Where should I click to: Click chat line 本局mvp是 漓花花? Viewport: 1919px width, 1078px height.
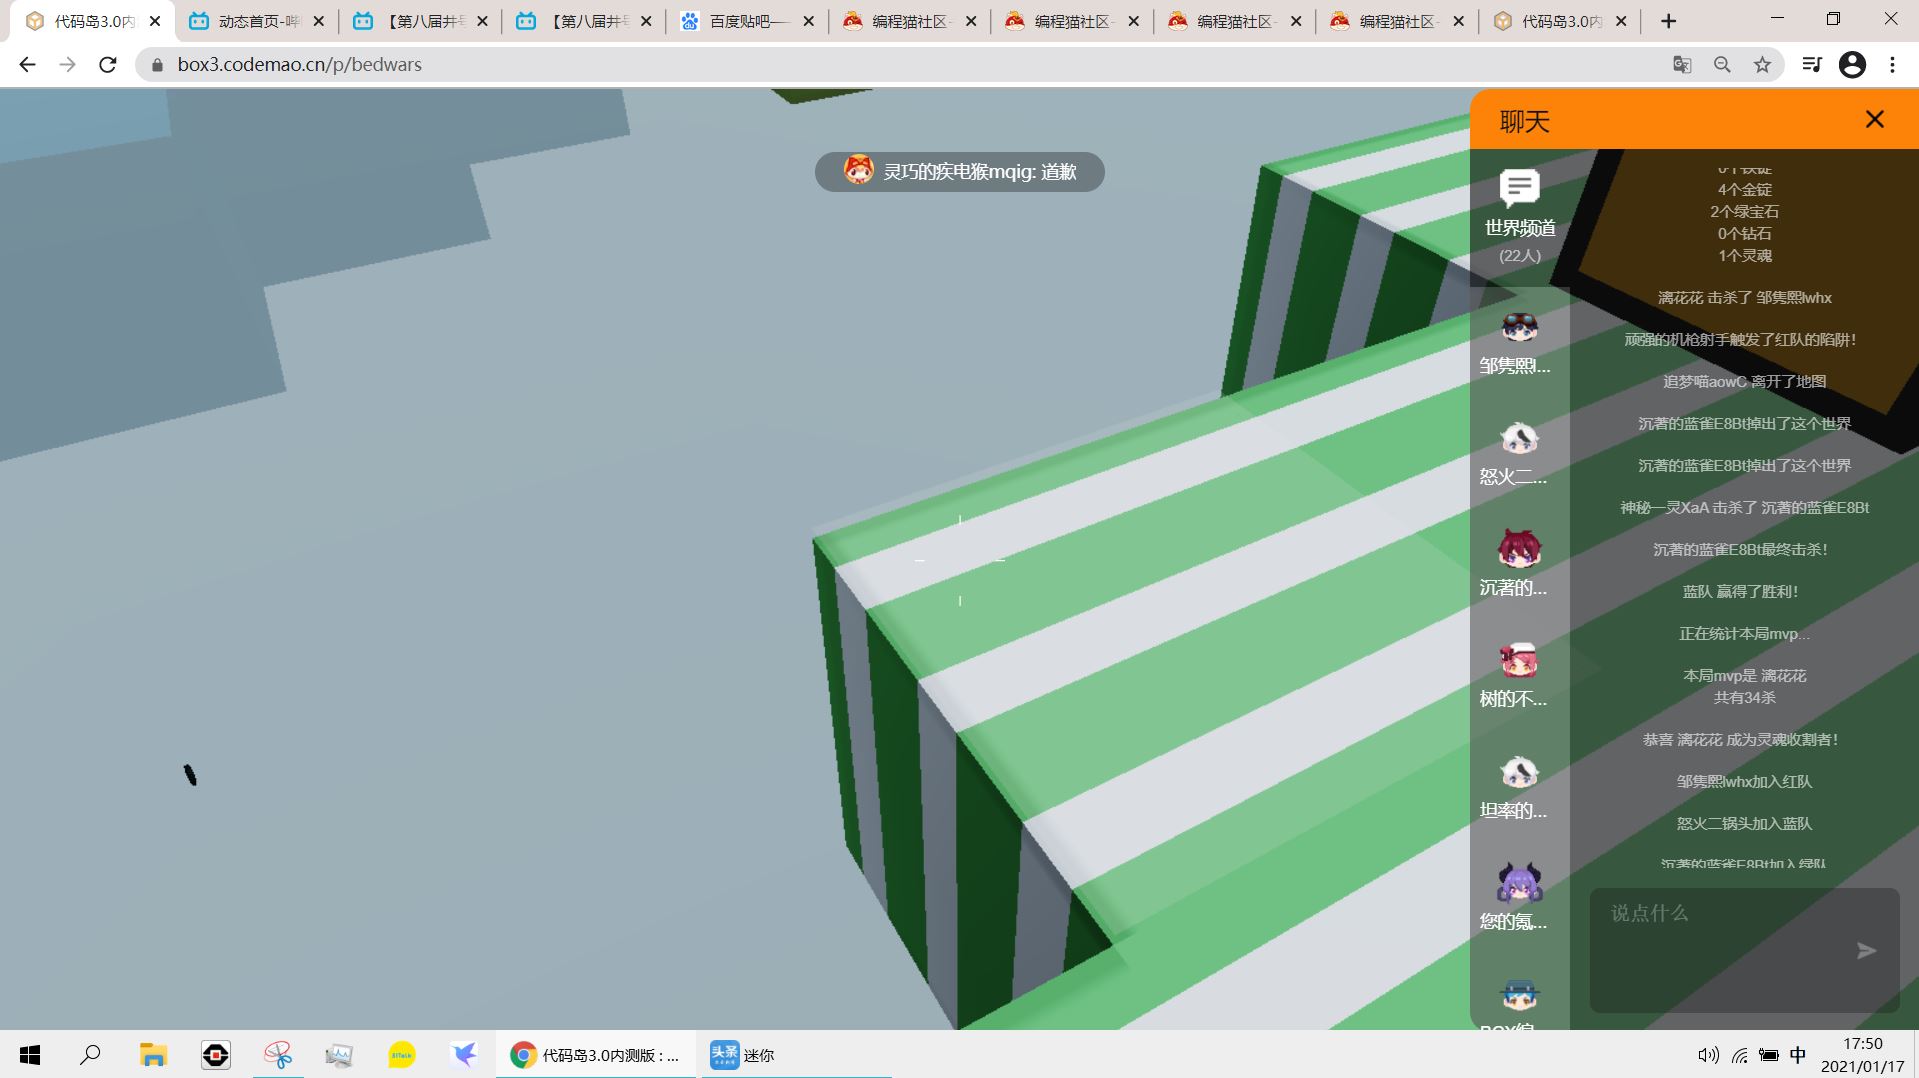[1744, 676]
